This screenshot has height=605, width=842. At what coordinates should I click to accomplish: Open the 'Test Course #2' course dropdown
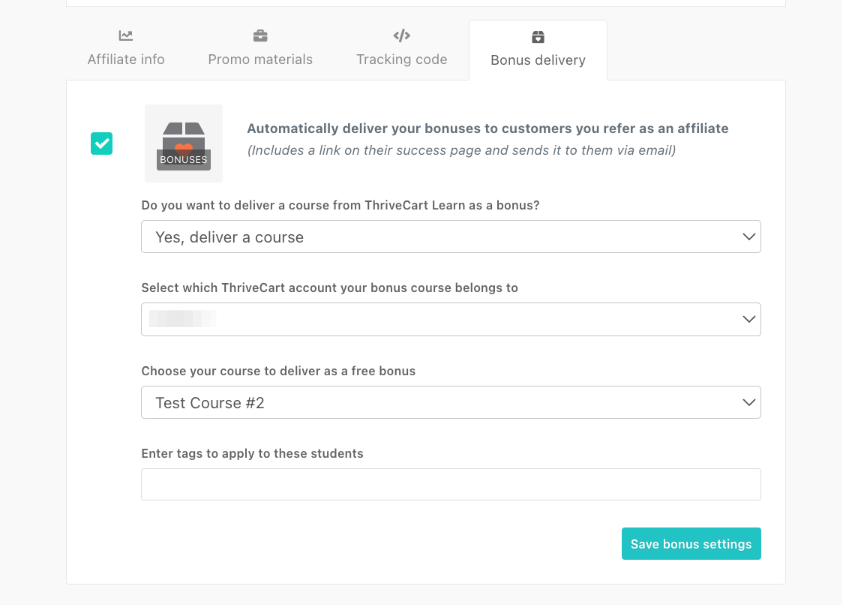[x=450, y=403]
